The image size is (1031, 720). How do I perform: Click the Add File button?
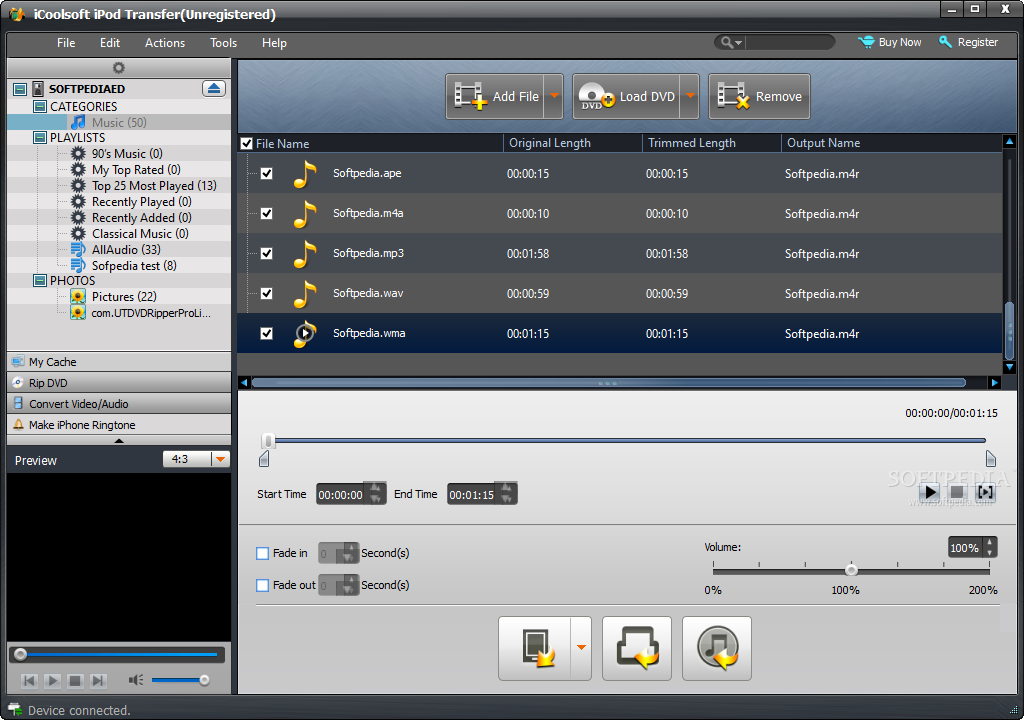tap(495, 96)
